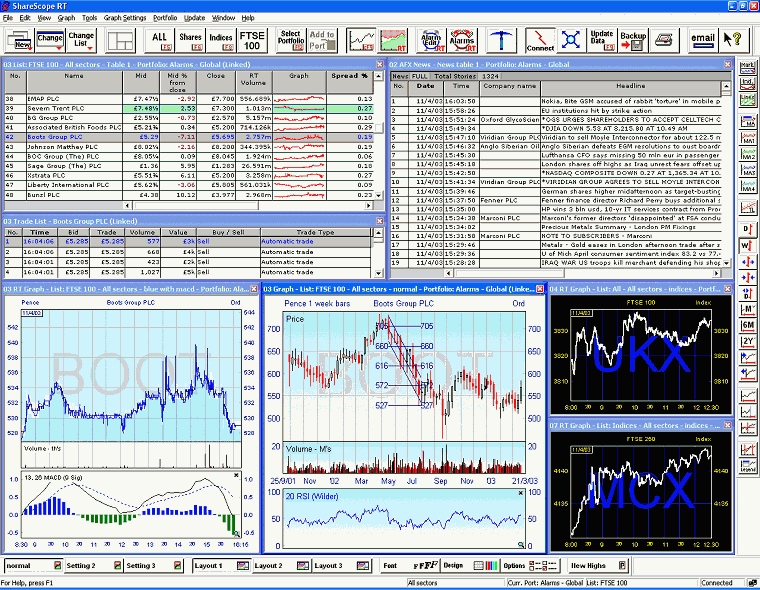
Task: Select the Setting 2 toggle
Action: pos(94,565)
